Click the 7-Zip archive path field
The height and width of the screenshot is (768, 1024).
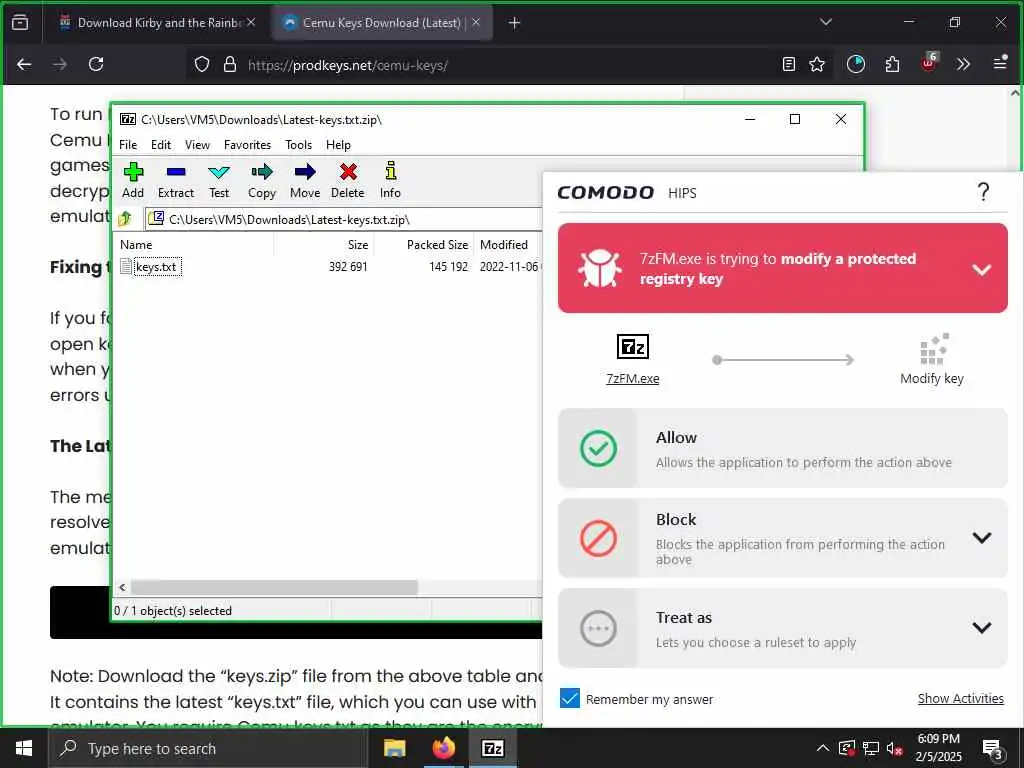point(344,219)
